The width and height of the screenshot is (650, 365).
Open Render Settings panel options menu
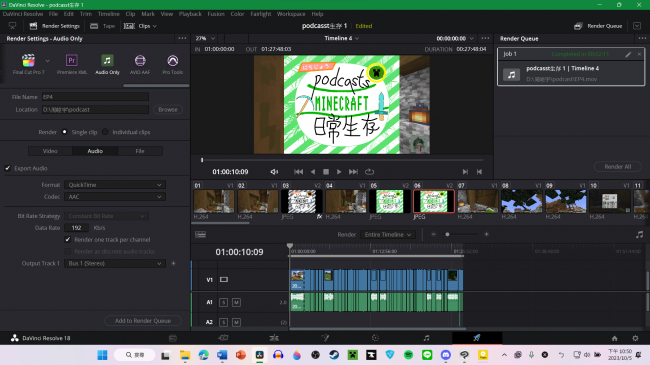pos(182,38)
